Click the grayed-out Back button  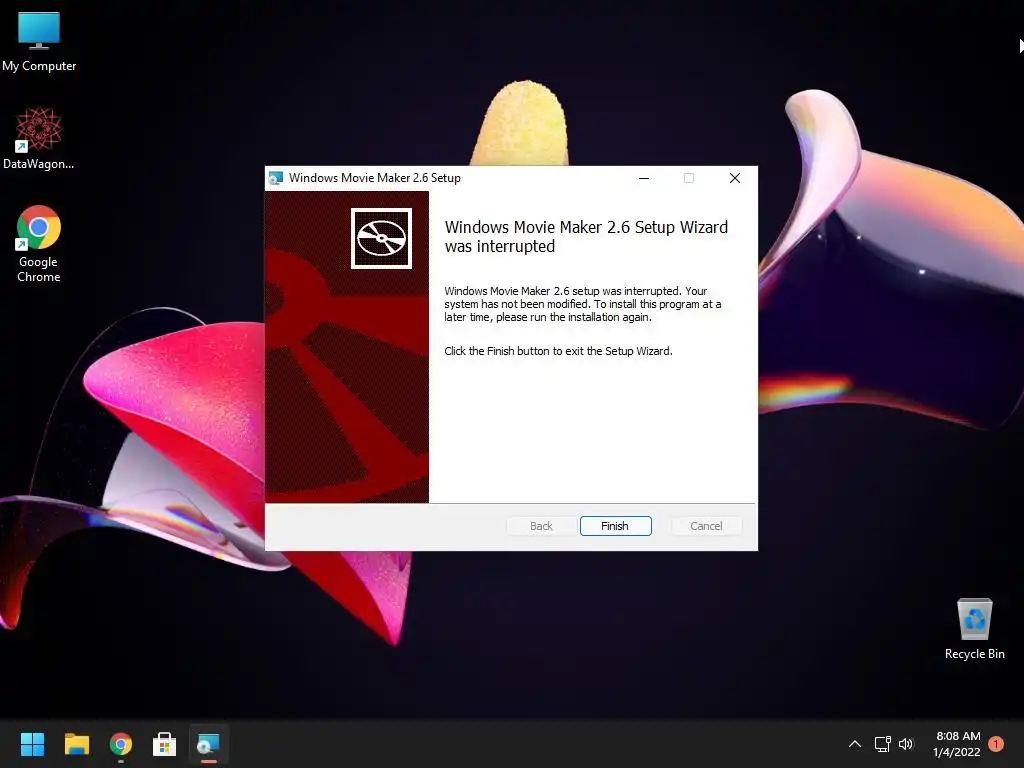tap(541, 526)
